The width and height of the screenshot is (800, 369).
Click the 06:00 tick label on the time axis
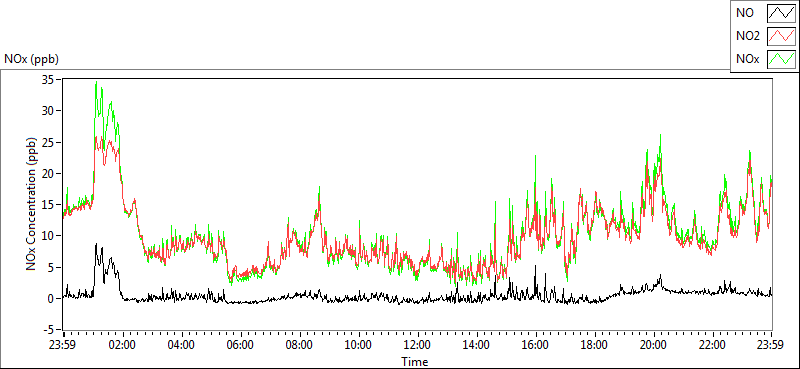click(x=240, y=345)
